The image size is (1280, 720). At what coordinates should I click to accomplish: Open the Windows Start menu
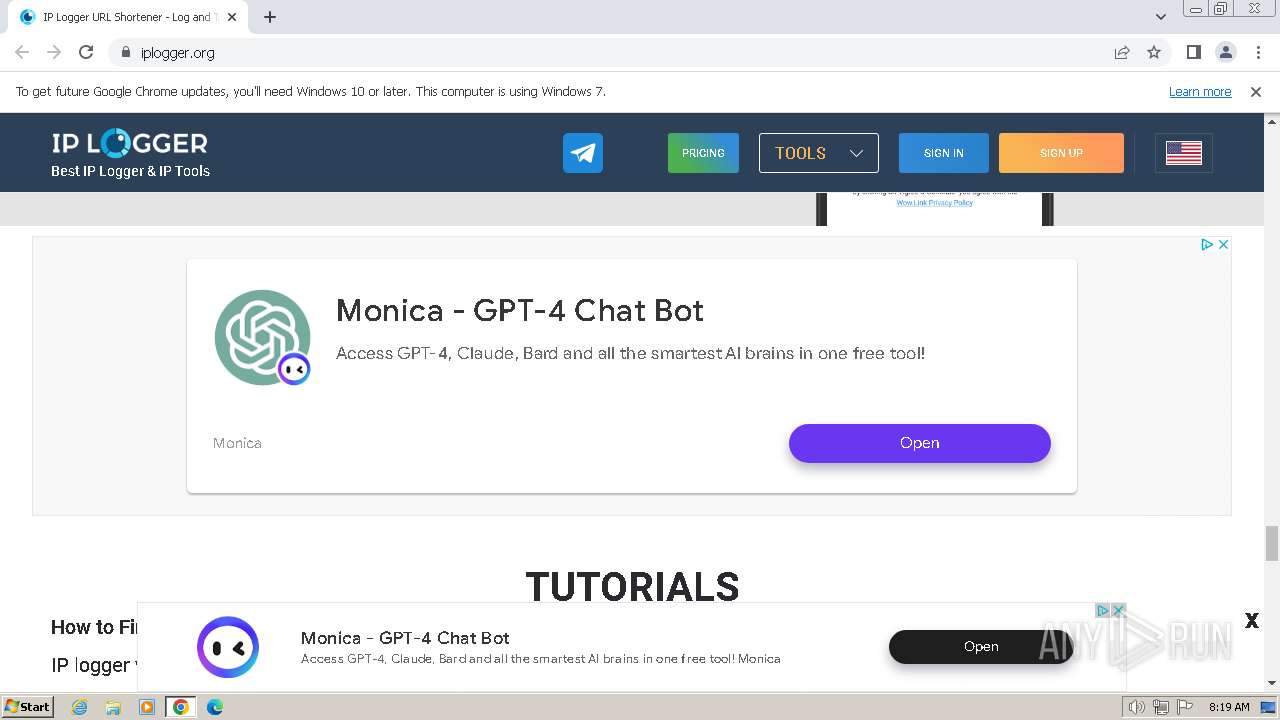coord(28,707)
